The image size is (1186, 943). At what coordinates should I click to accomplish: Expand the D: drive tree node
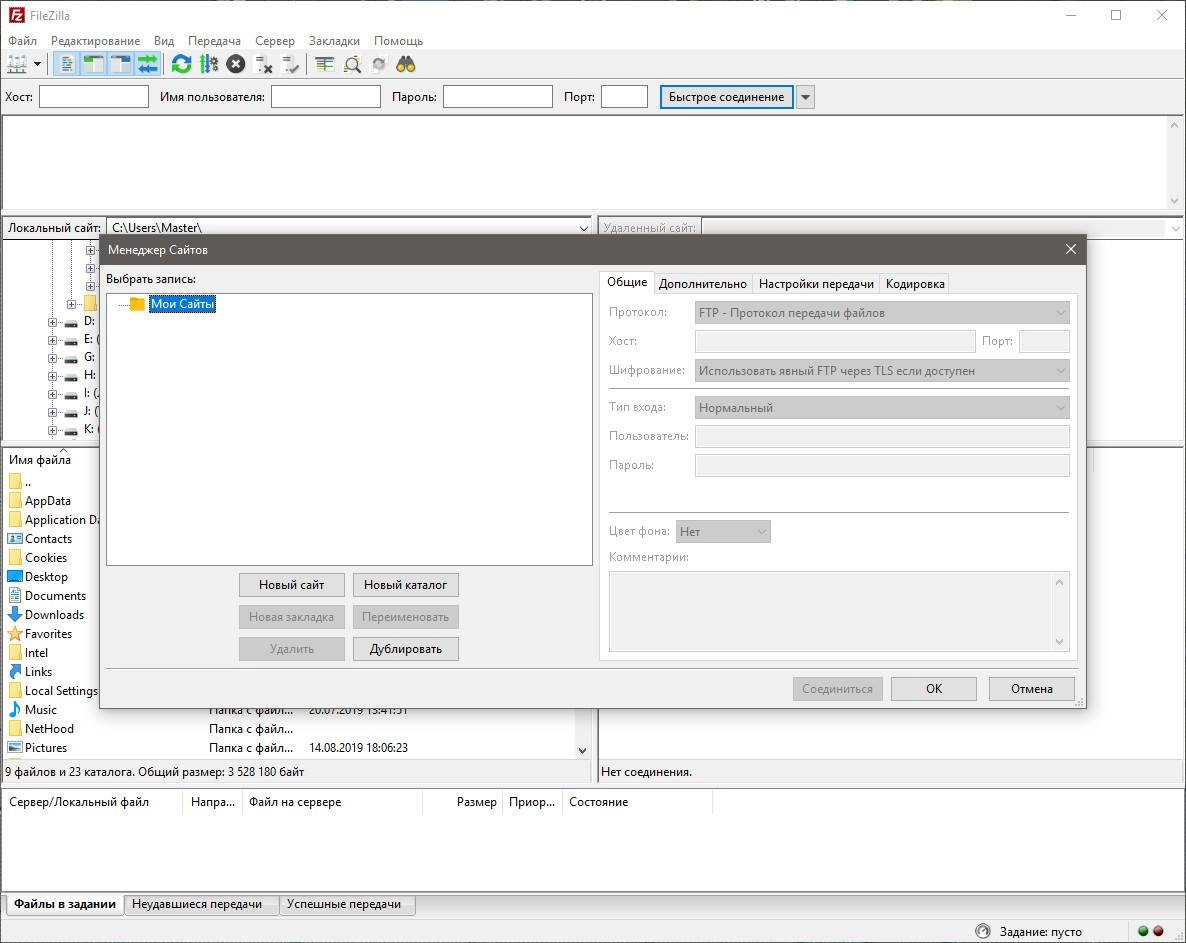(52, 322)
